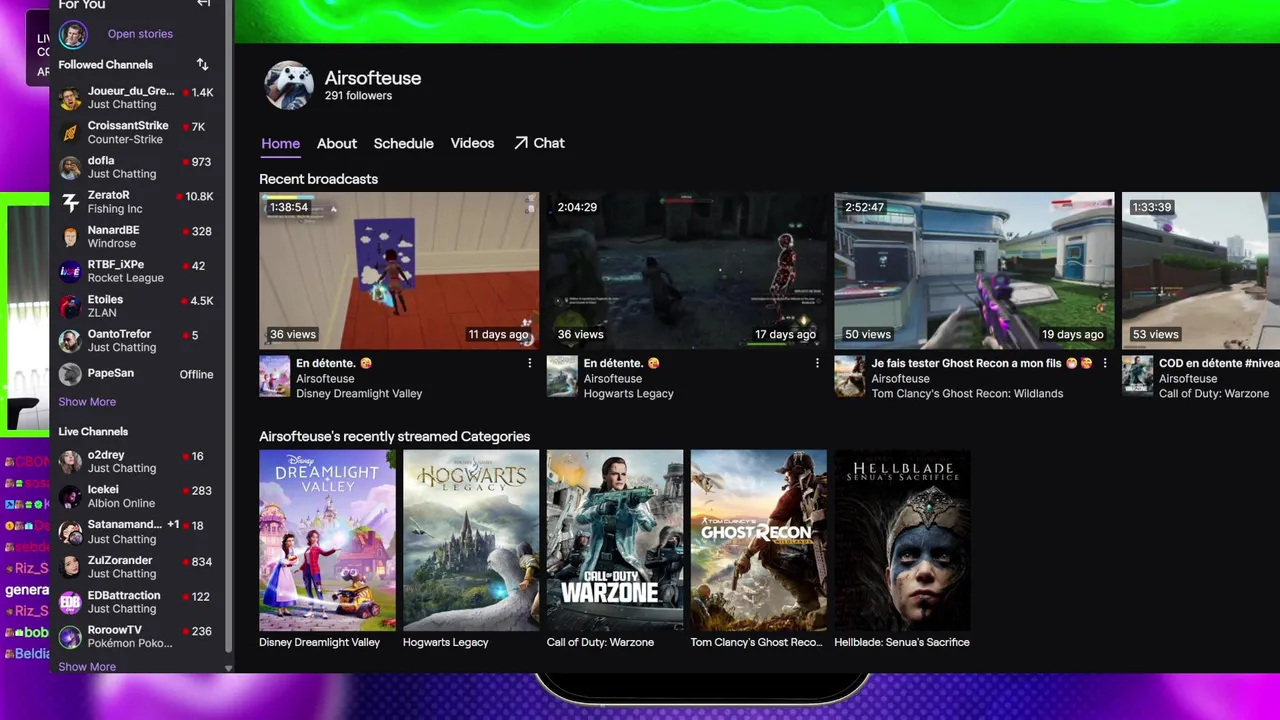Open dofla channel avatar
This screenshot has height=720, width=1280.
click(70, 168)
